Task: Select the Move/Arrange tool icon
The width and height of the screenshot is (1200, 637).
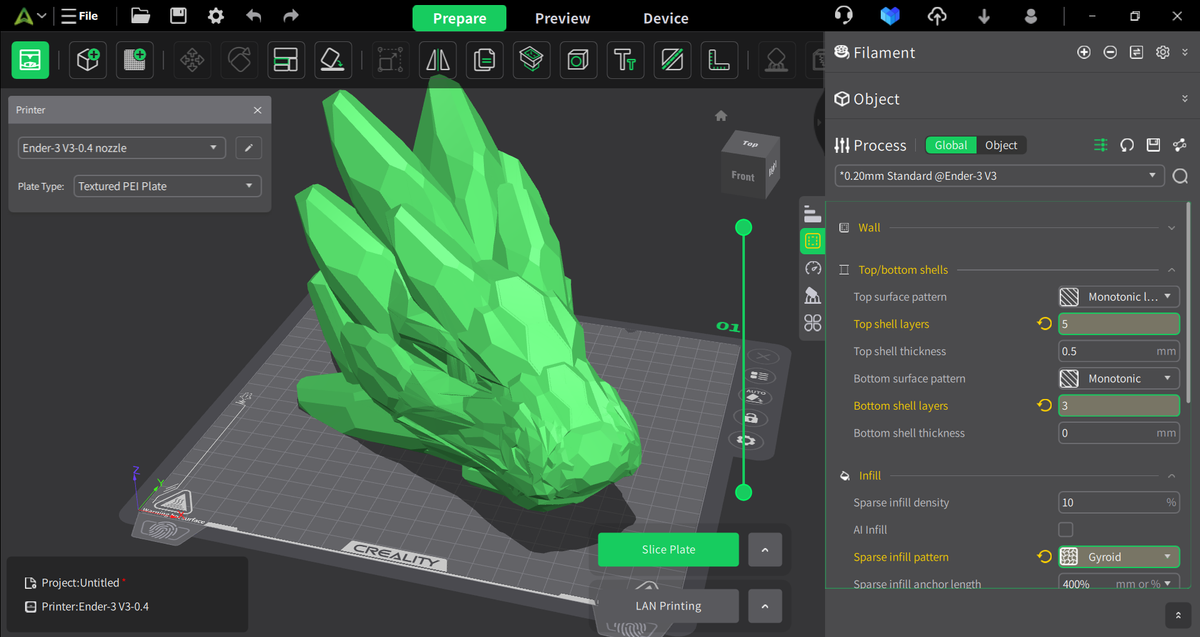Action: (x=192, y=60)
